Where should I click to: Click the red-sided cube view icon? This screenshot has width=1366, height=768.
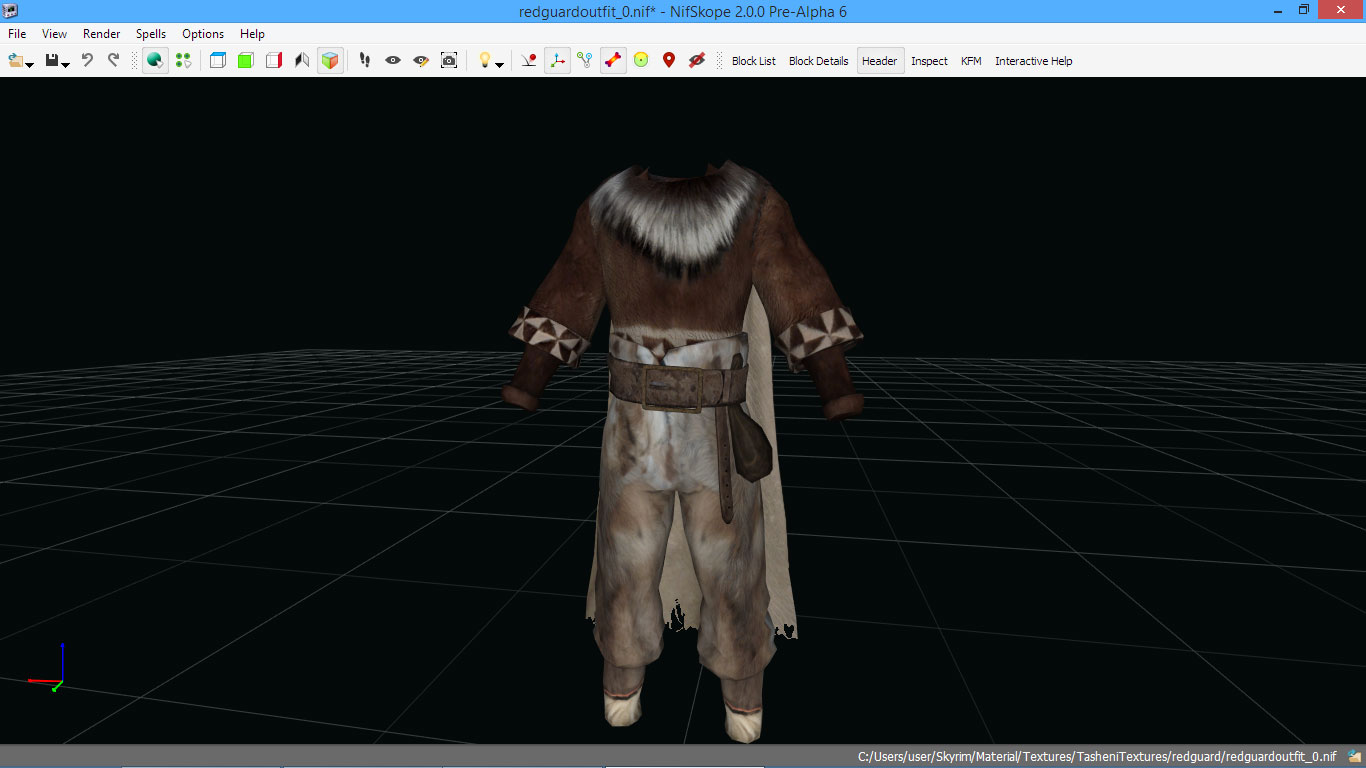click(x=274, y=61)
